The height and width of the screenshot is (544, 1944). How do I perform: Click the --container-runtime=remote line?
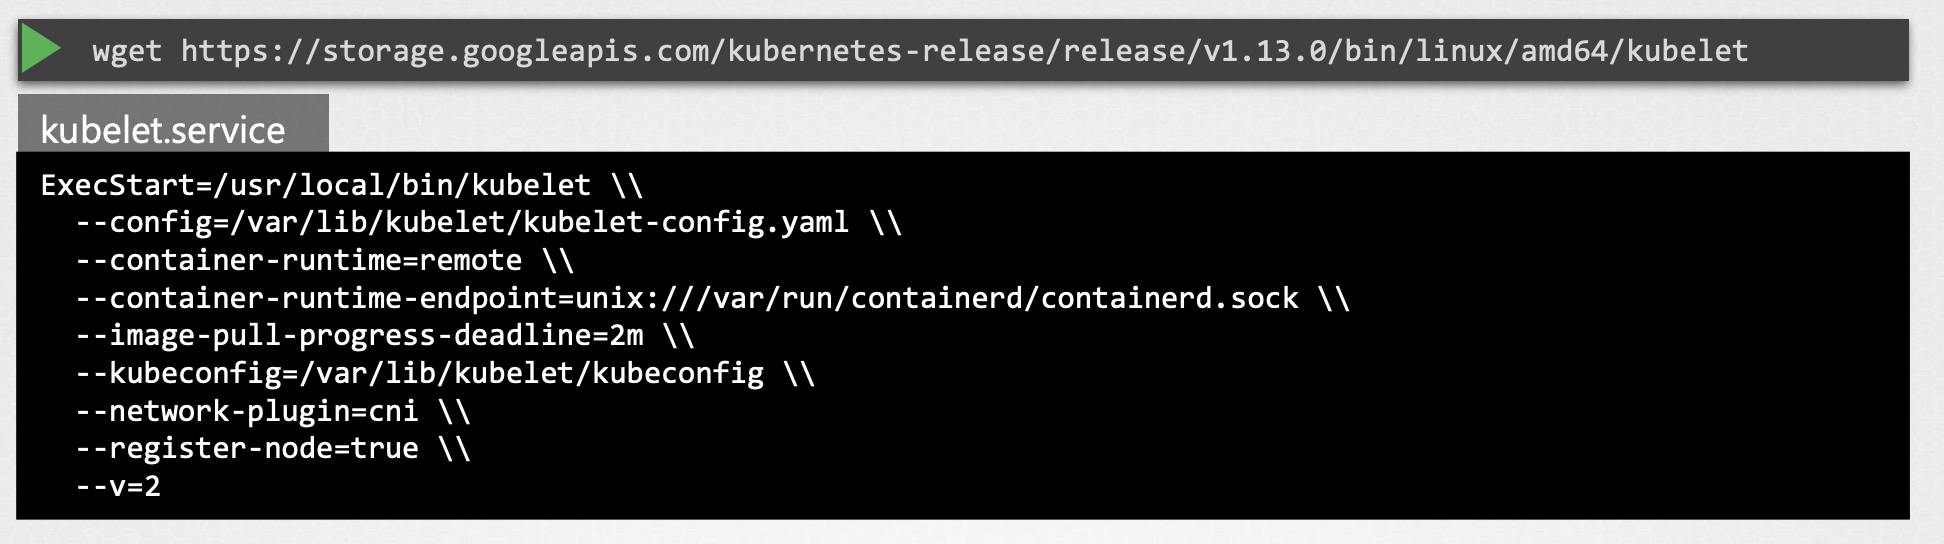299,260
